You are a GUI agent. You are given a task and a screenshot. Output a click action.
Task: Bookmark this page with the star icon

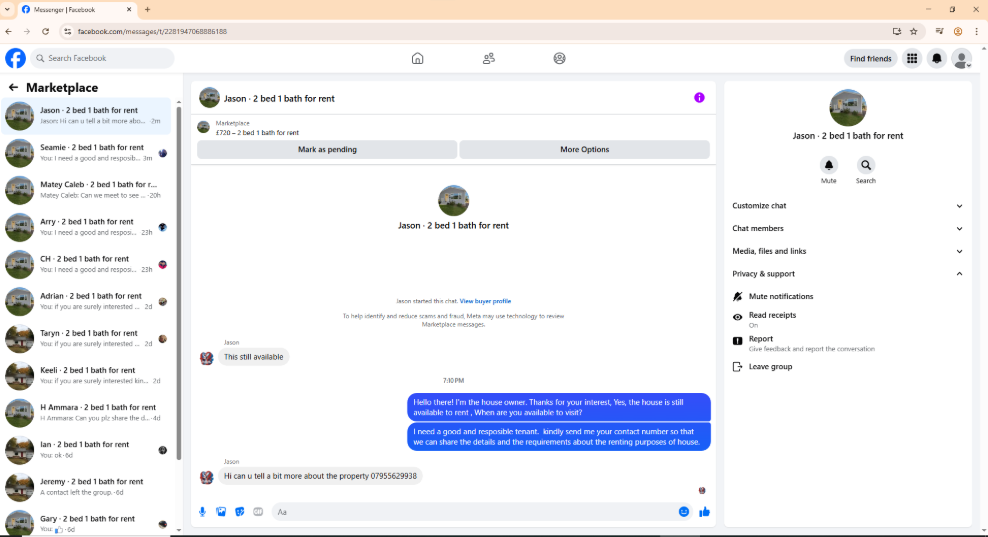(914, 32)
